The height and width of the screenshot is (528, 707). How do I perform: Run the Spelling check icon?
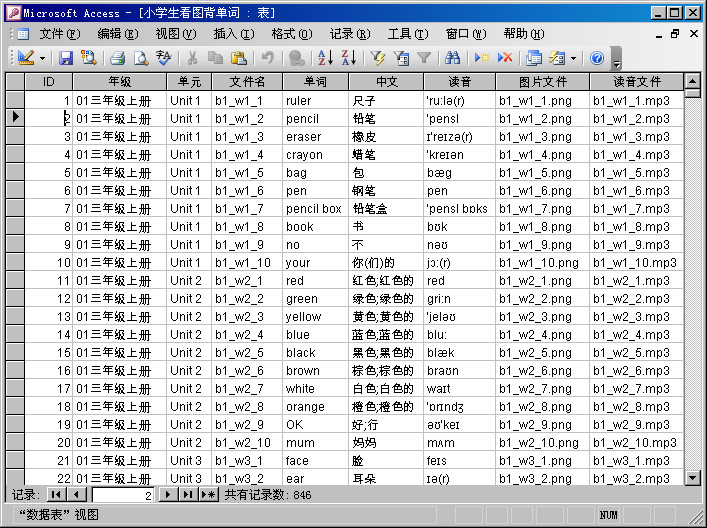coord(163,58)
